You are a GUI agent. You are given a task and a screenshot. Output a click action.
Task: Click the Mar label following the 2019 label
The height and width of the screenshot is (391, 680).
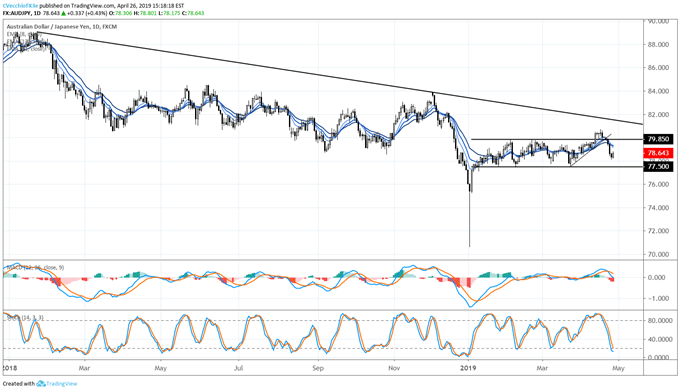point(542,368)
